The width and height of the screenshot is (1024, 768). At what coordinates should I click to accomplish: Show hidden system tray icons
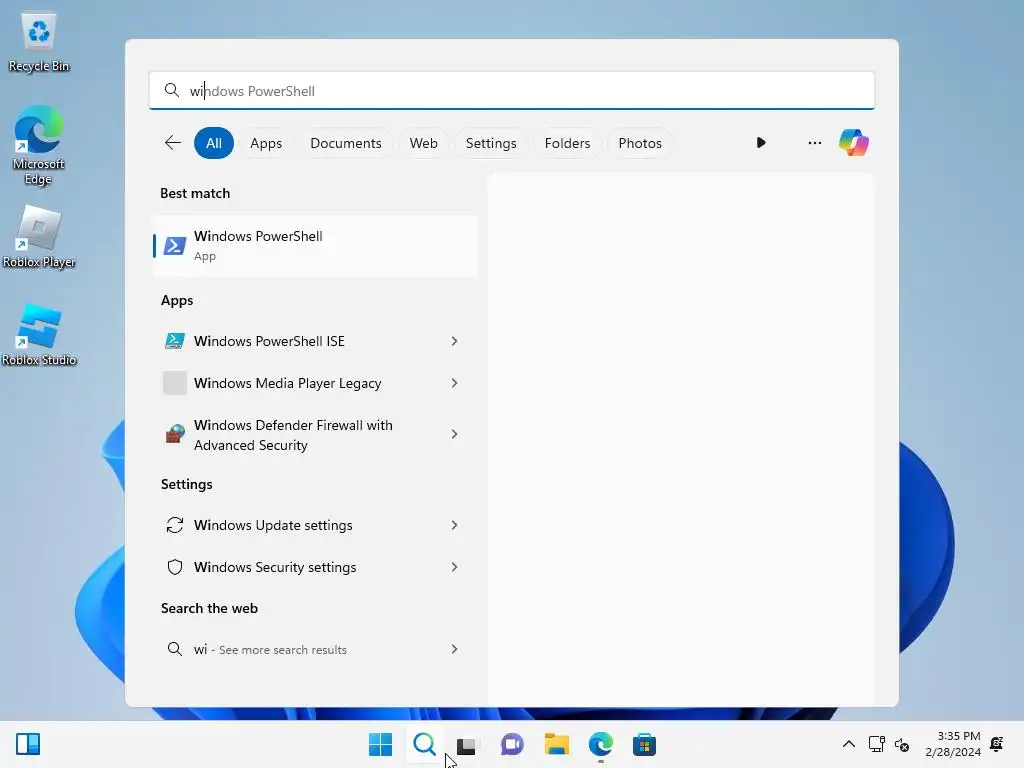[x=848, y=744]
